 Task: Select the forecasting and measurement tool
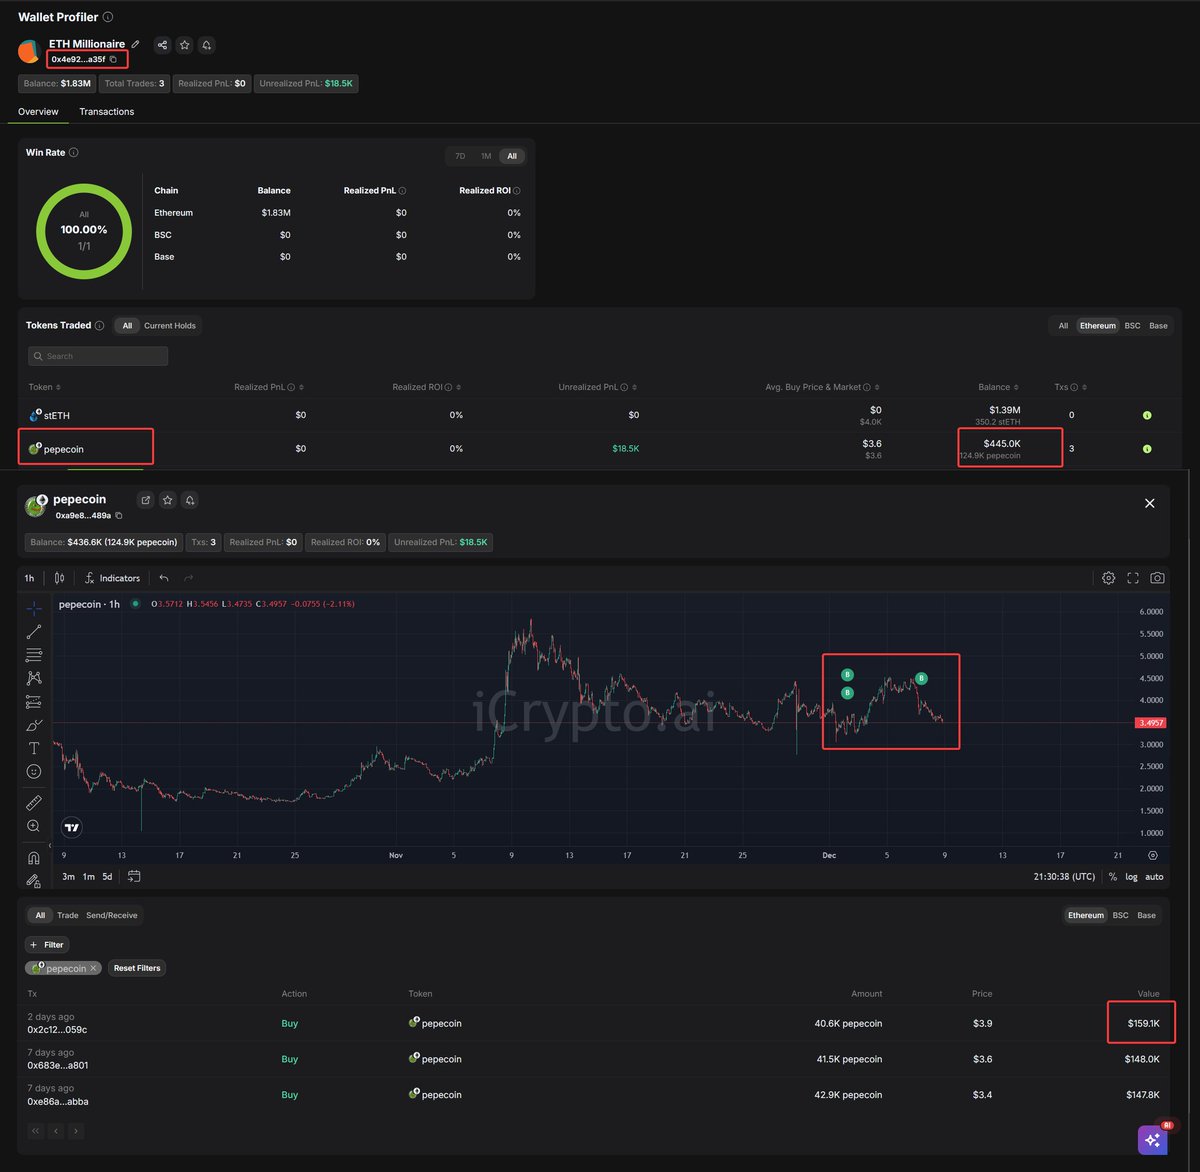point(34,702)
